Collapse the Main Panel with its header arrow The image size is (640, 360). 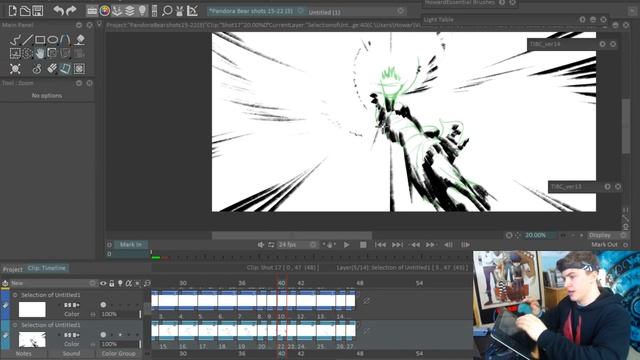click(79, 25)
